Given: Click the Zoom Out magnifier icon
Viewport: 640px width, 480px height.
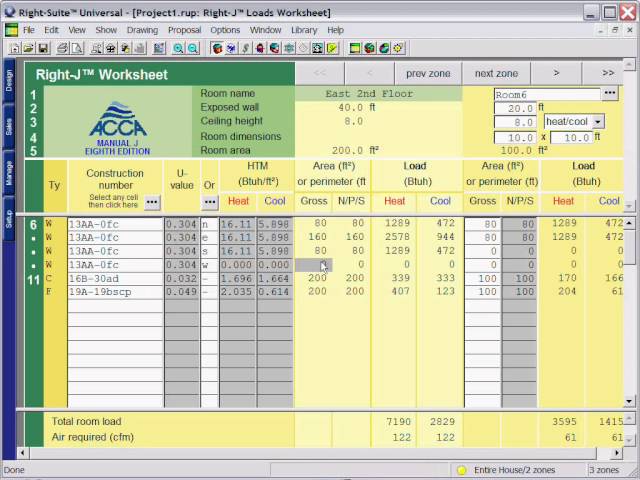Looking at the screenshot, I should click(x=193, y=48).
